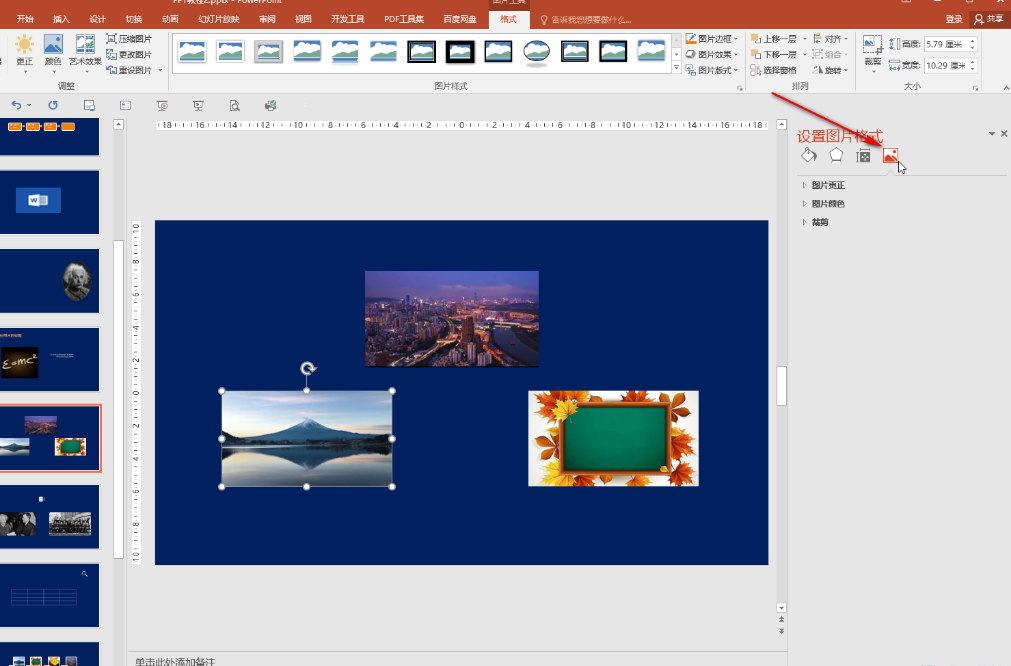Viewport: 1011px width, 666px height.
Task: Switch to the 插入 ribbon tab
Action: click(61, 19)
